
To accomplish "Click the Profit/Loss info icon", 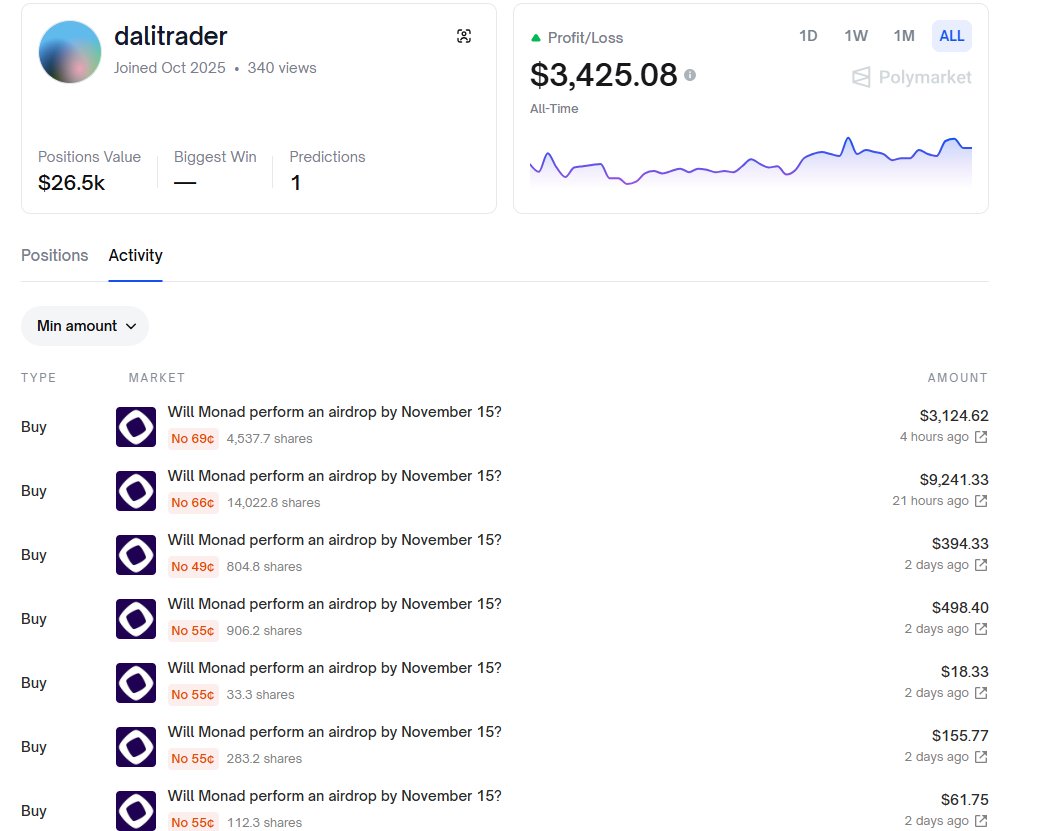I will pyautogui.click(x=690, y=75).
